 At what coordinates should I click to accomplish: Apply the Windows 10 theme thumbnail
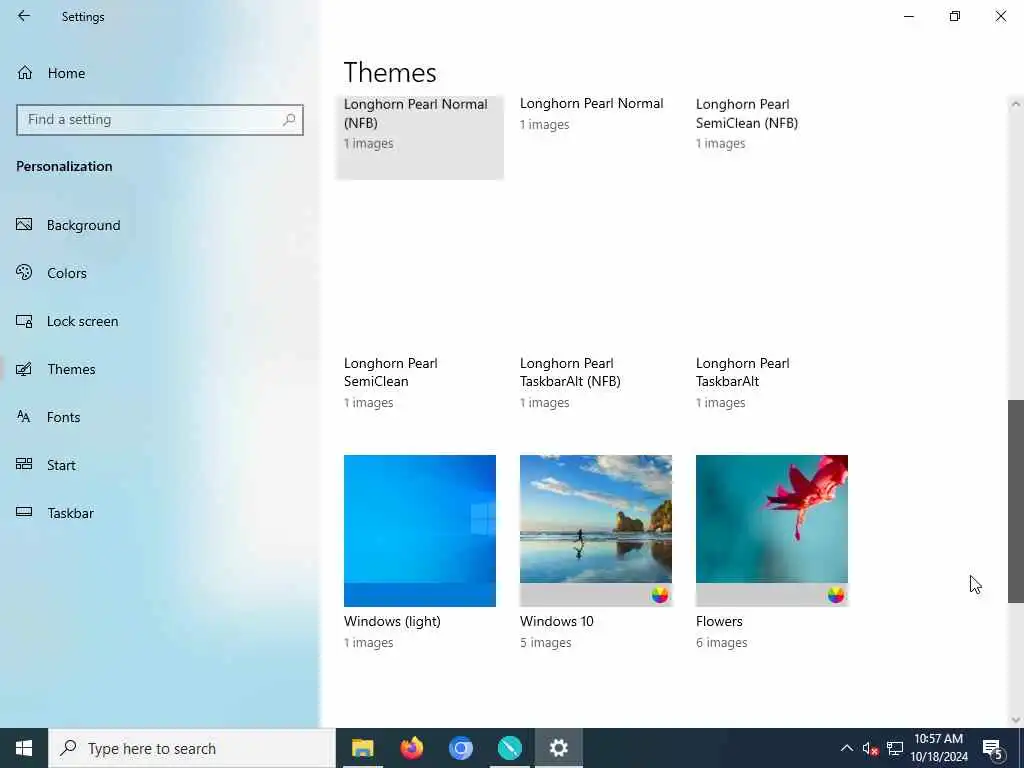(x=596, y=530)
